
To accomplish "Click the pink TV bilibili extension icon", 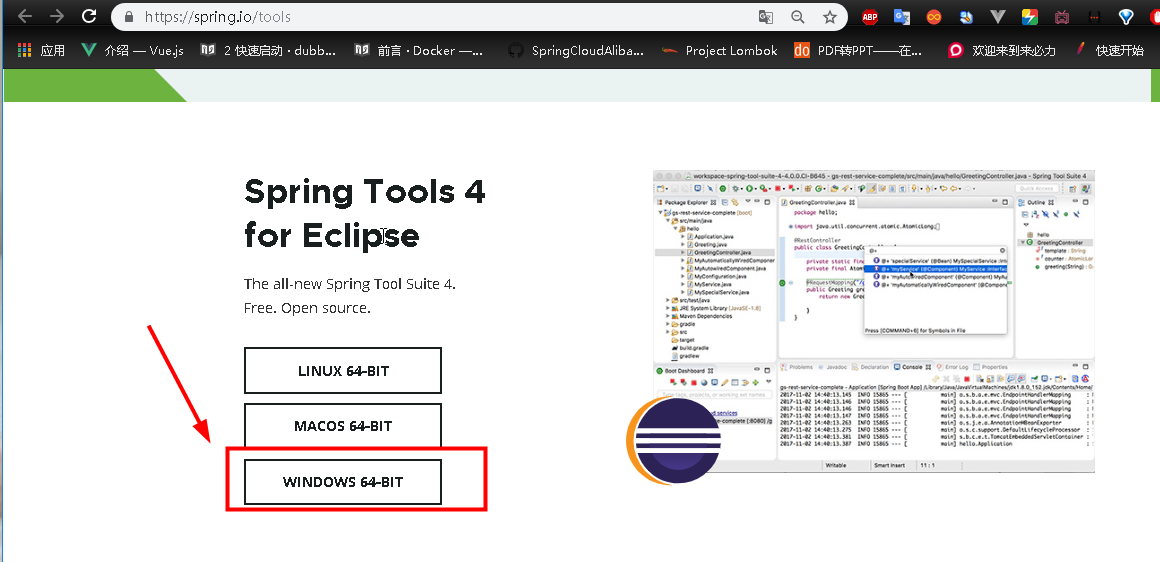I will point(1062,17).
